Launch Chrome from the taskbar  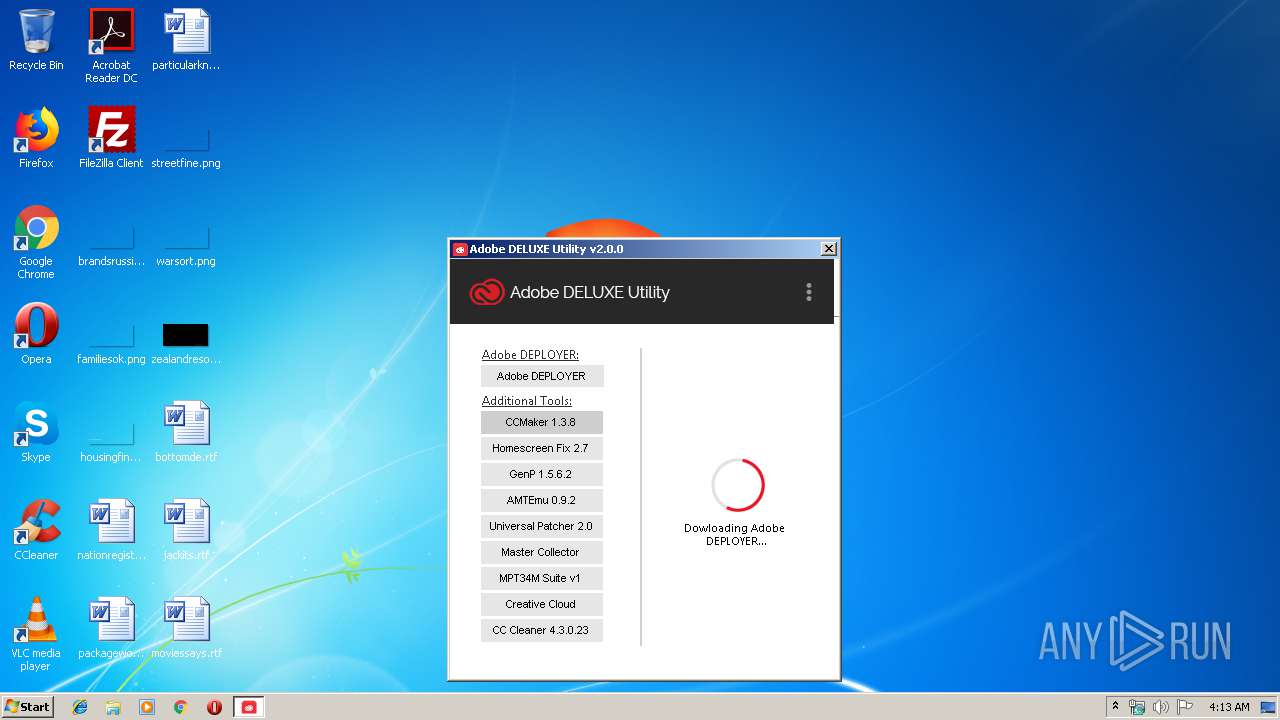[x=180, y=707]
